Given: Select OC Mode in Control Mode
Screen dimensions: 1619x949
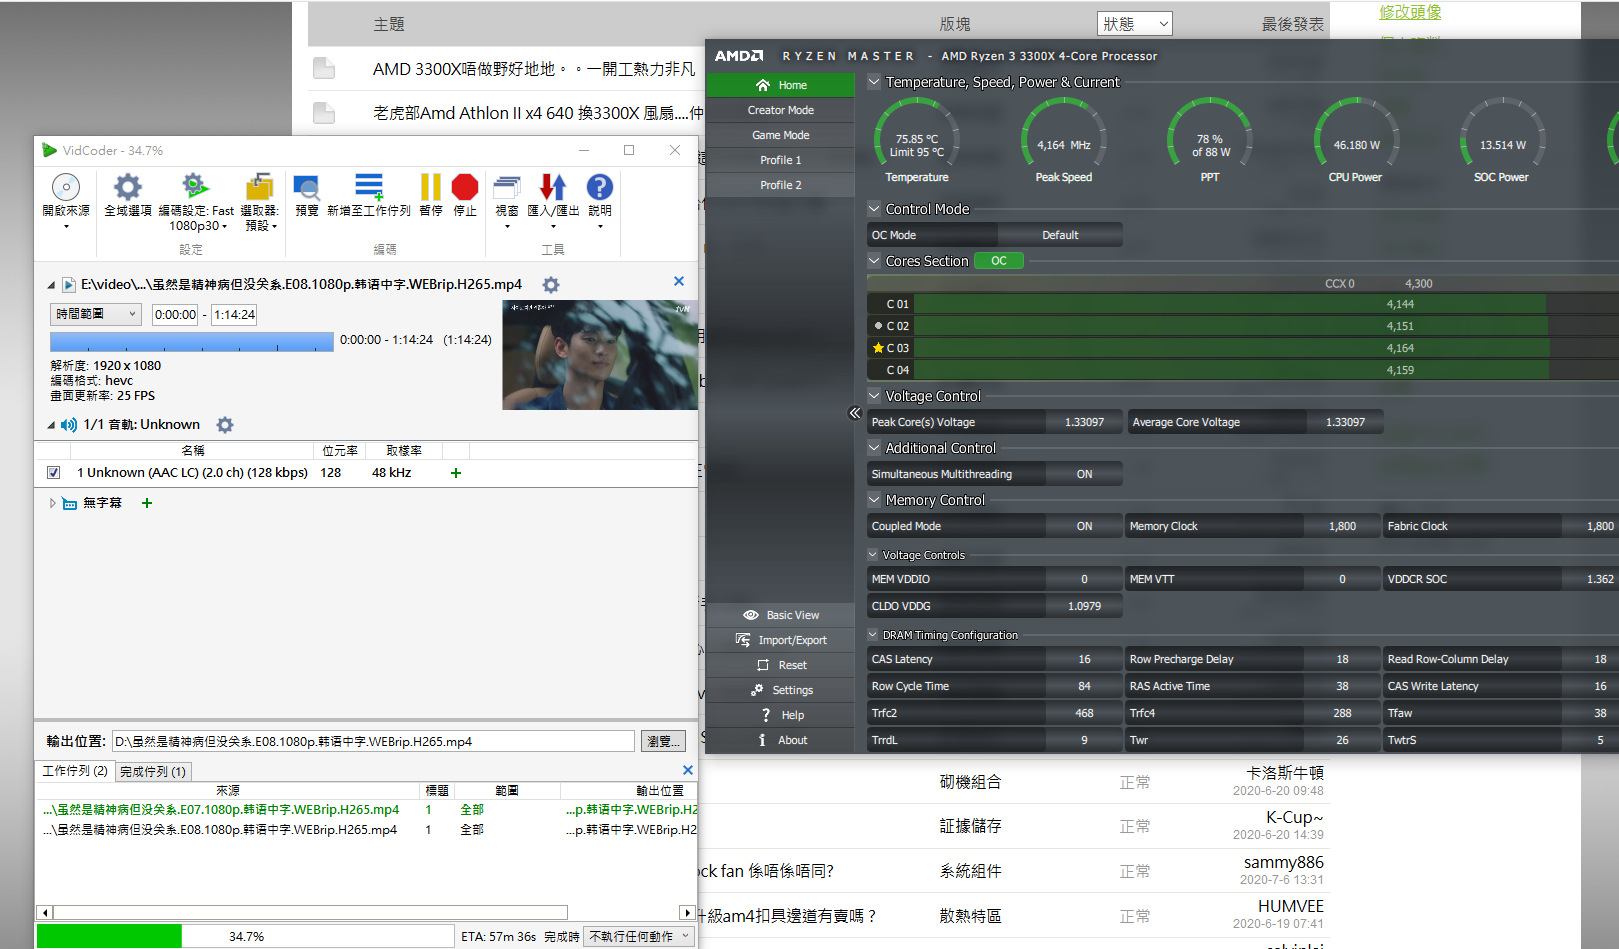Looking at the screenshot, I should [x=932, y=235].
